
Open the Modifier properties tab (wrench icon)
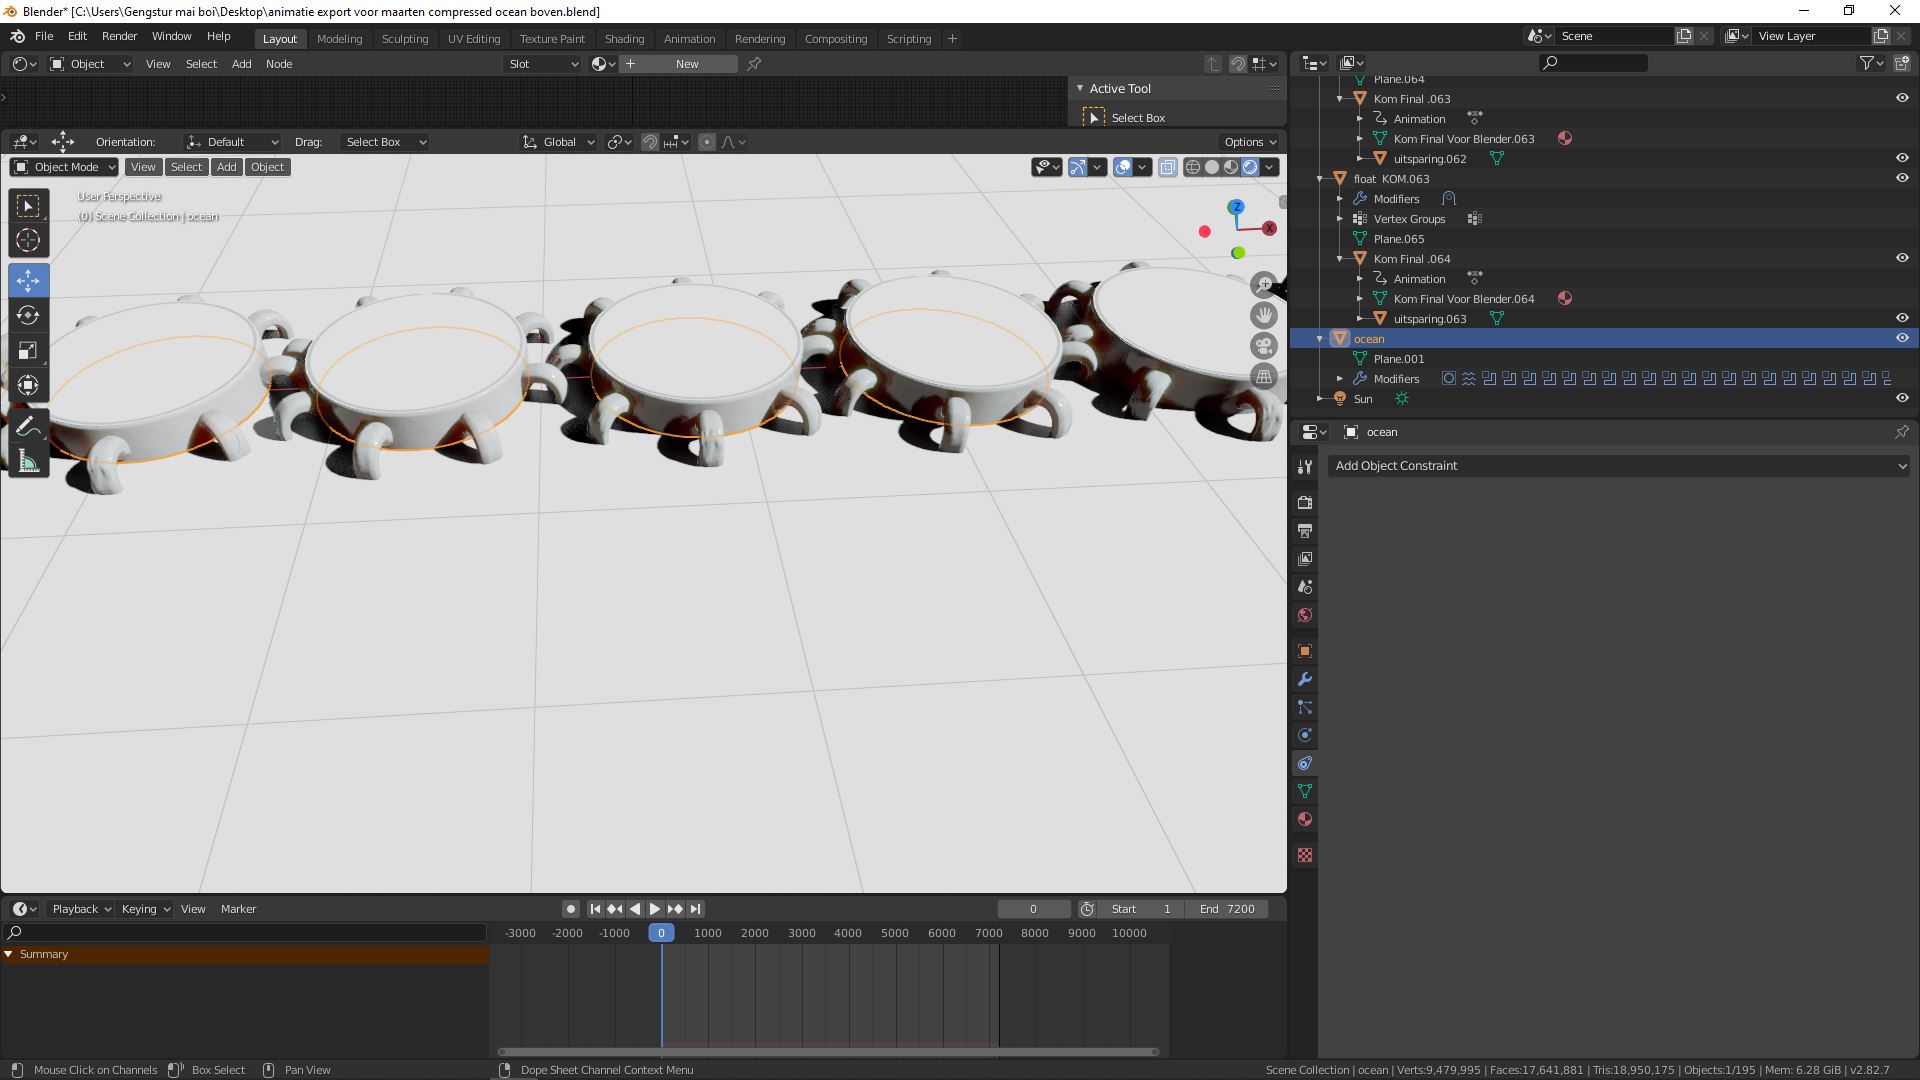point(1304,680)
